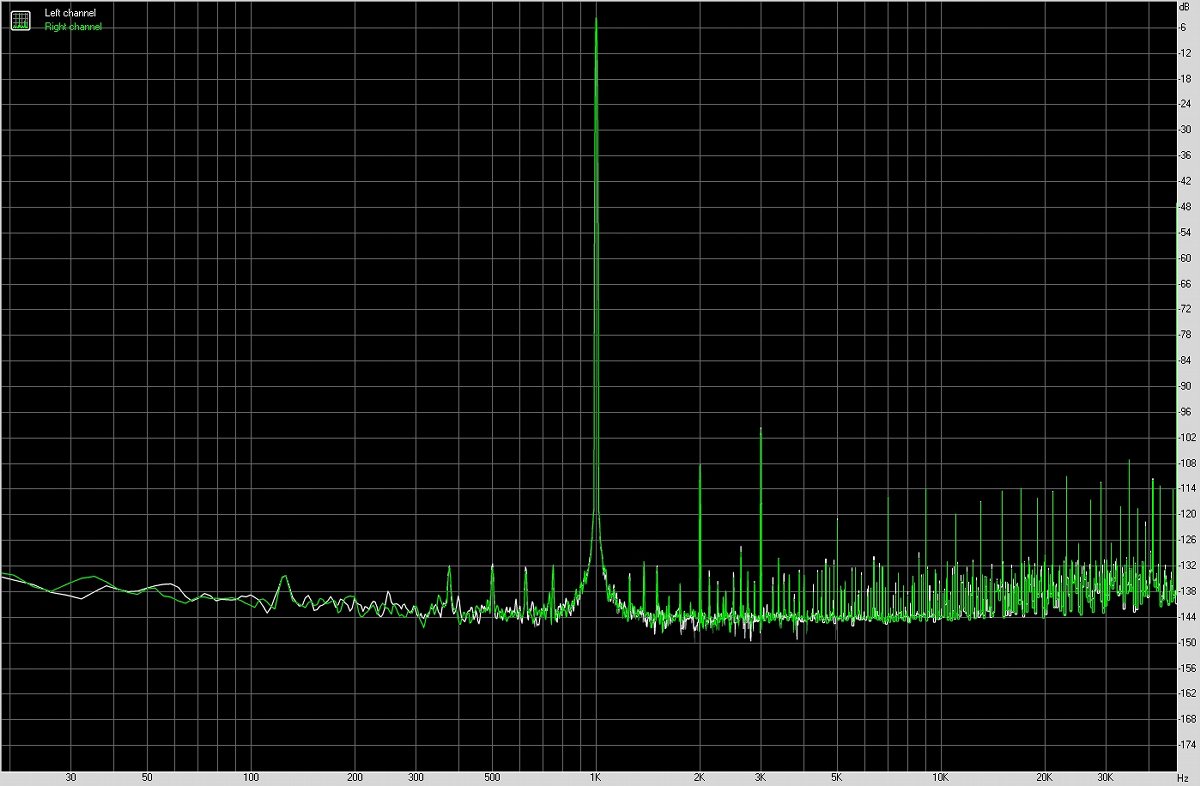
Task: Click the top of the 3 kHz harmonic spike
Action: click(x=761, y=428)
